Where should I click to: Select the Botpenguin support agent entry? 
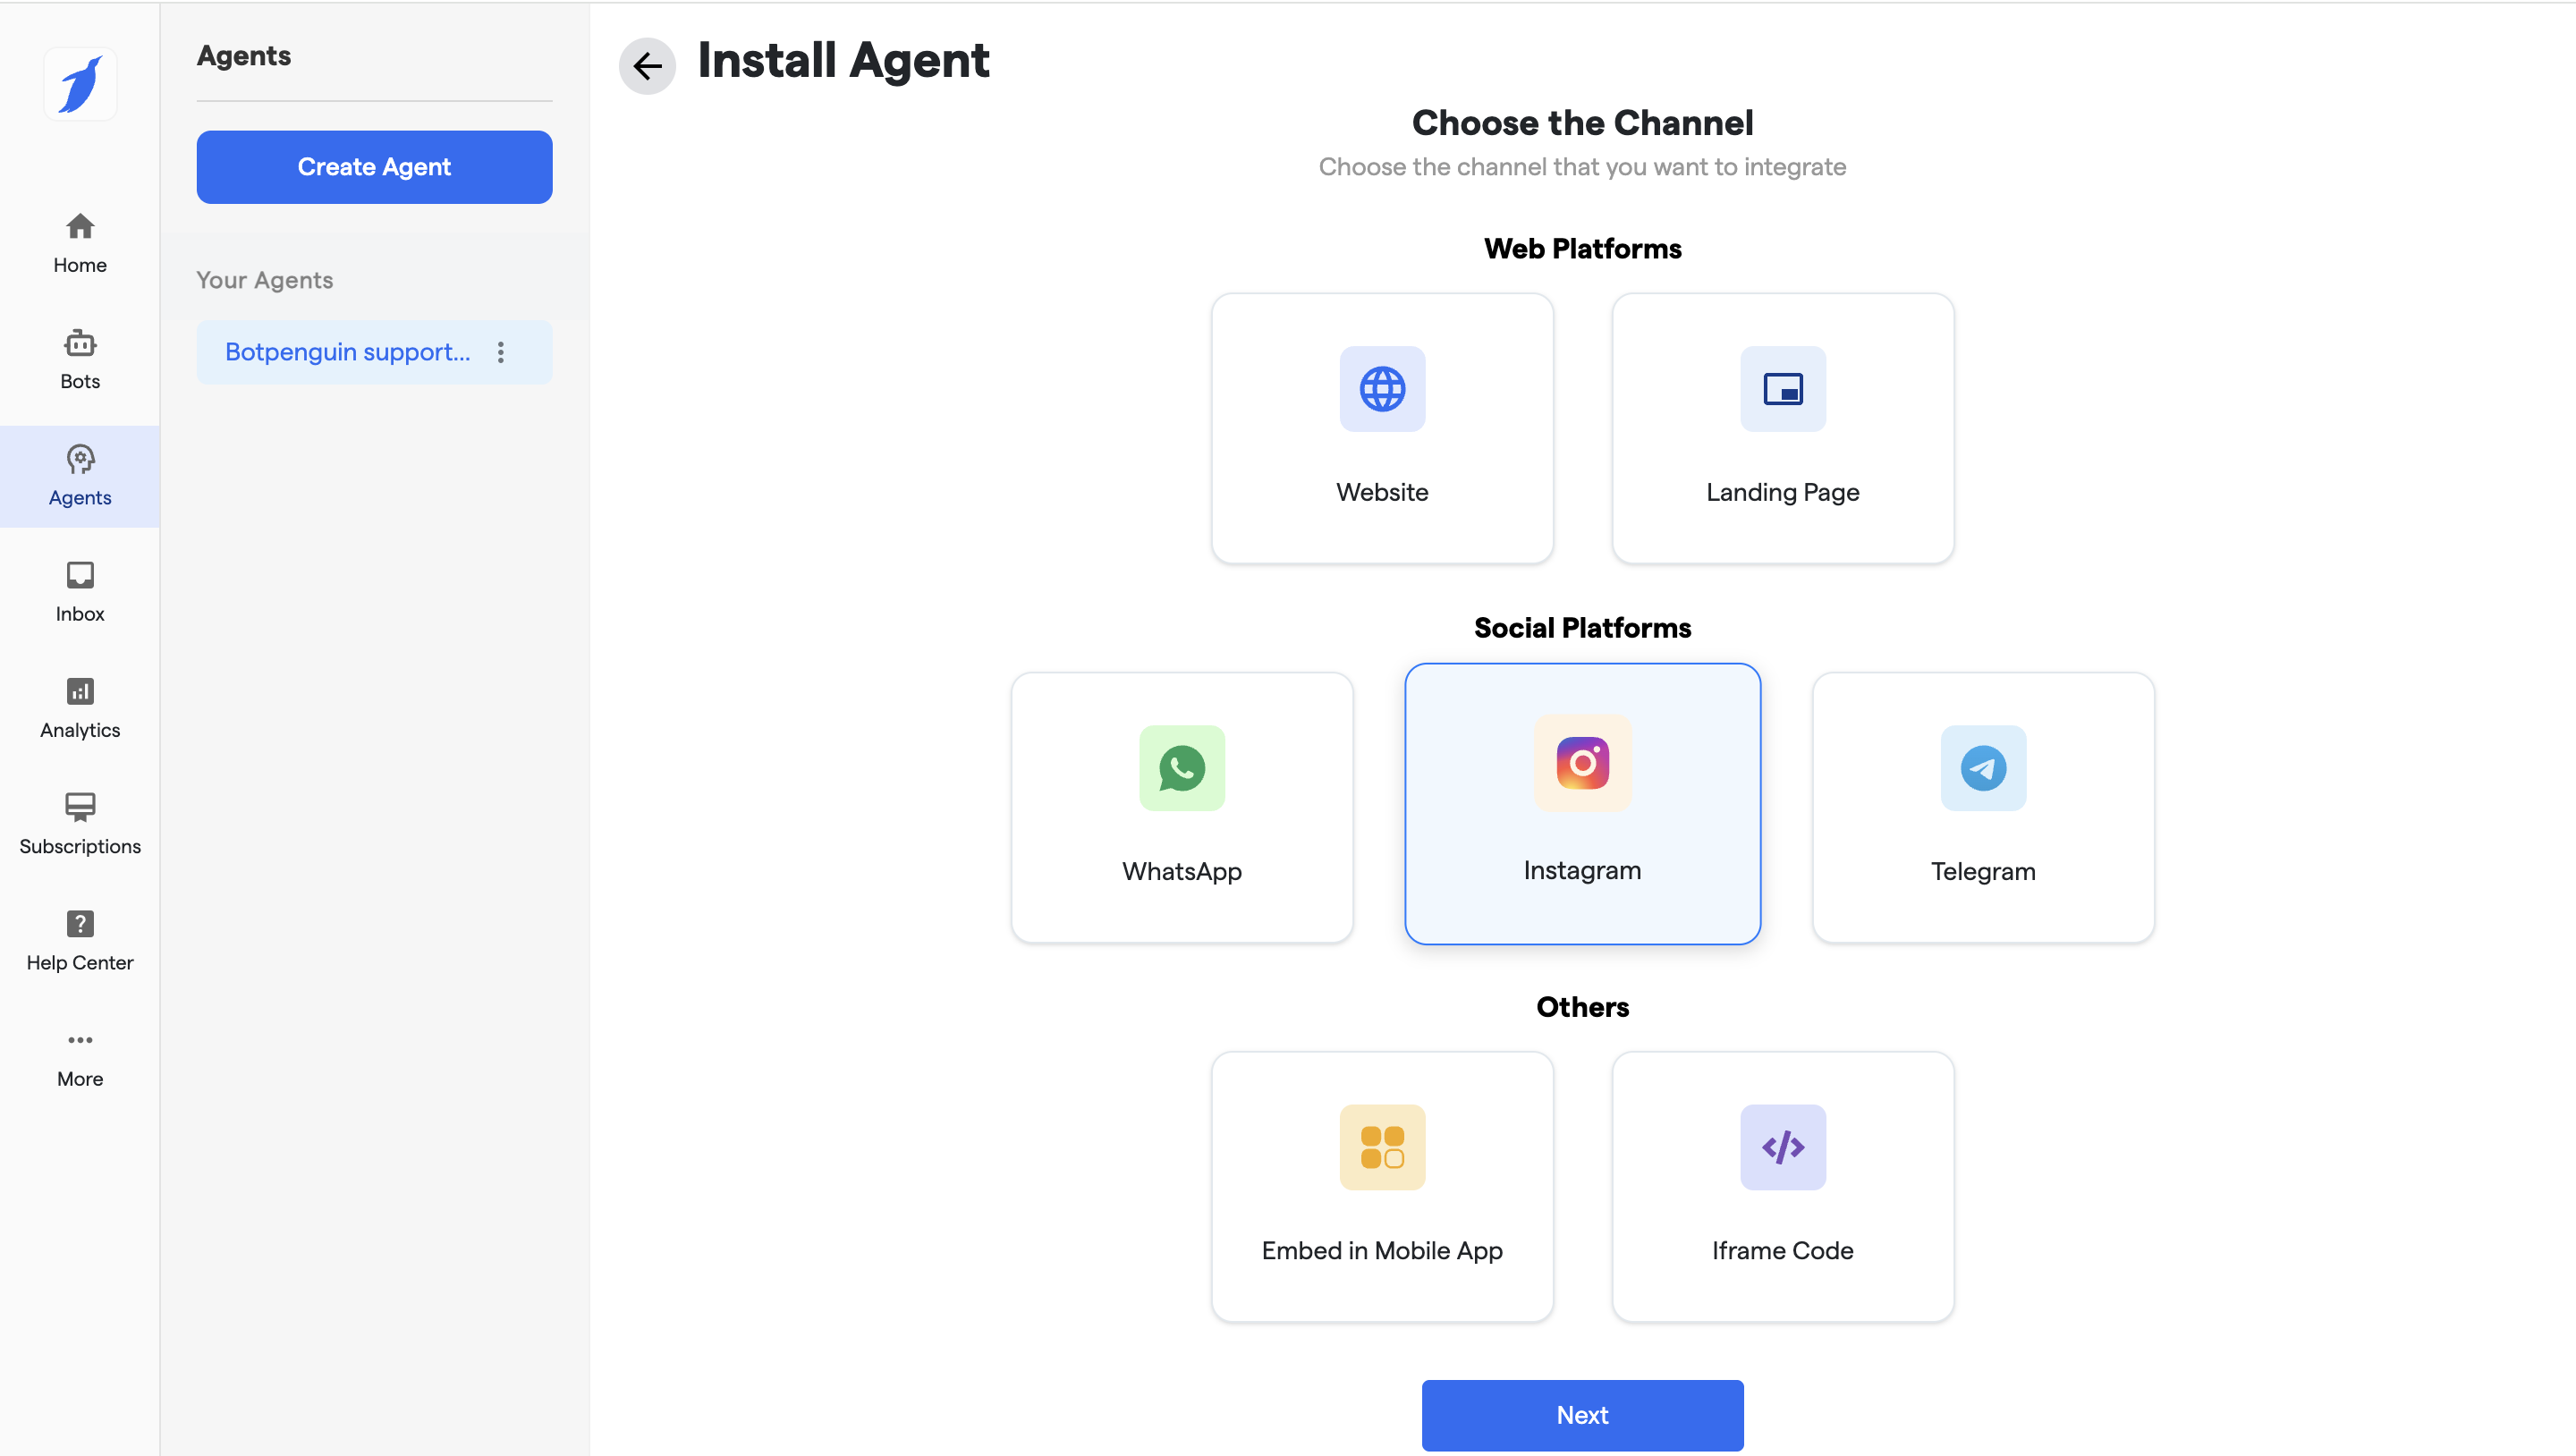347,352
